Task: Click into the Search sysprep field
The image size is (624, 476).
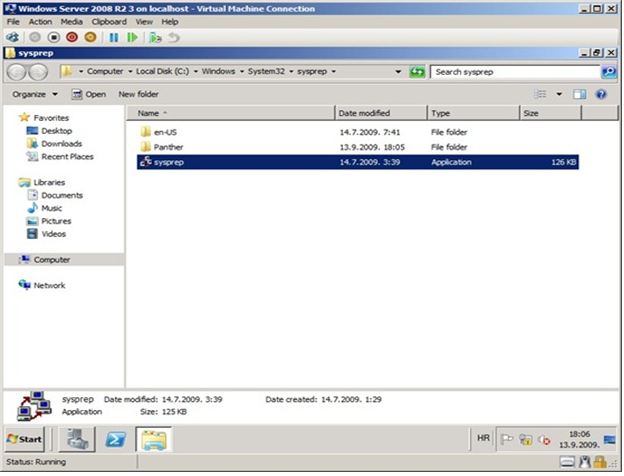Action: coord(515,72)
